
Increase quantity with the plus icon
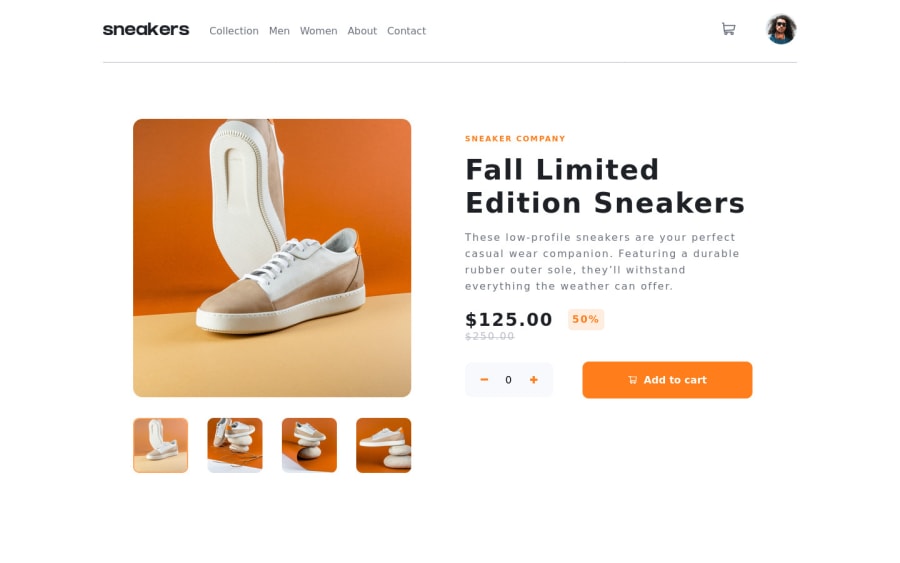(533, 379)
